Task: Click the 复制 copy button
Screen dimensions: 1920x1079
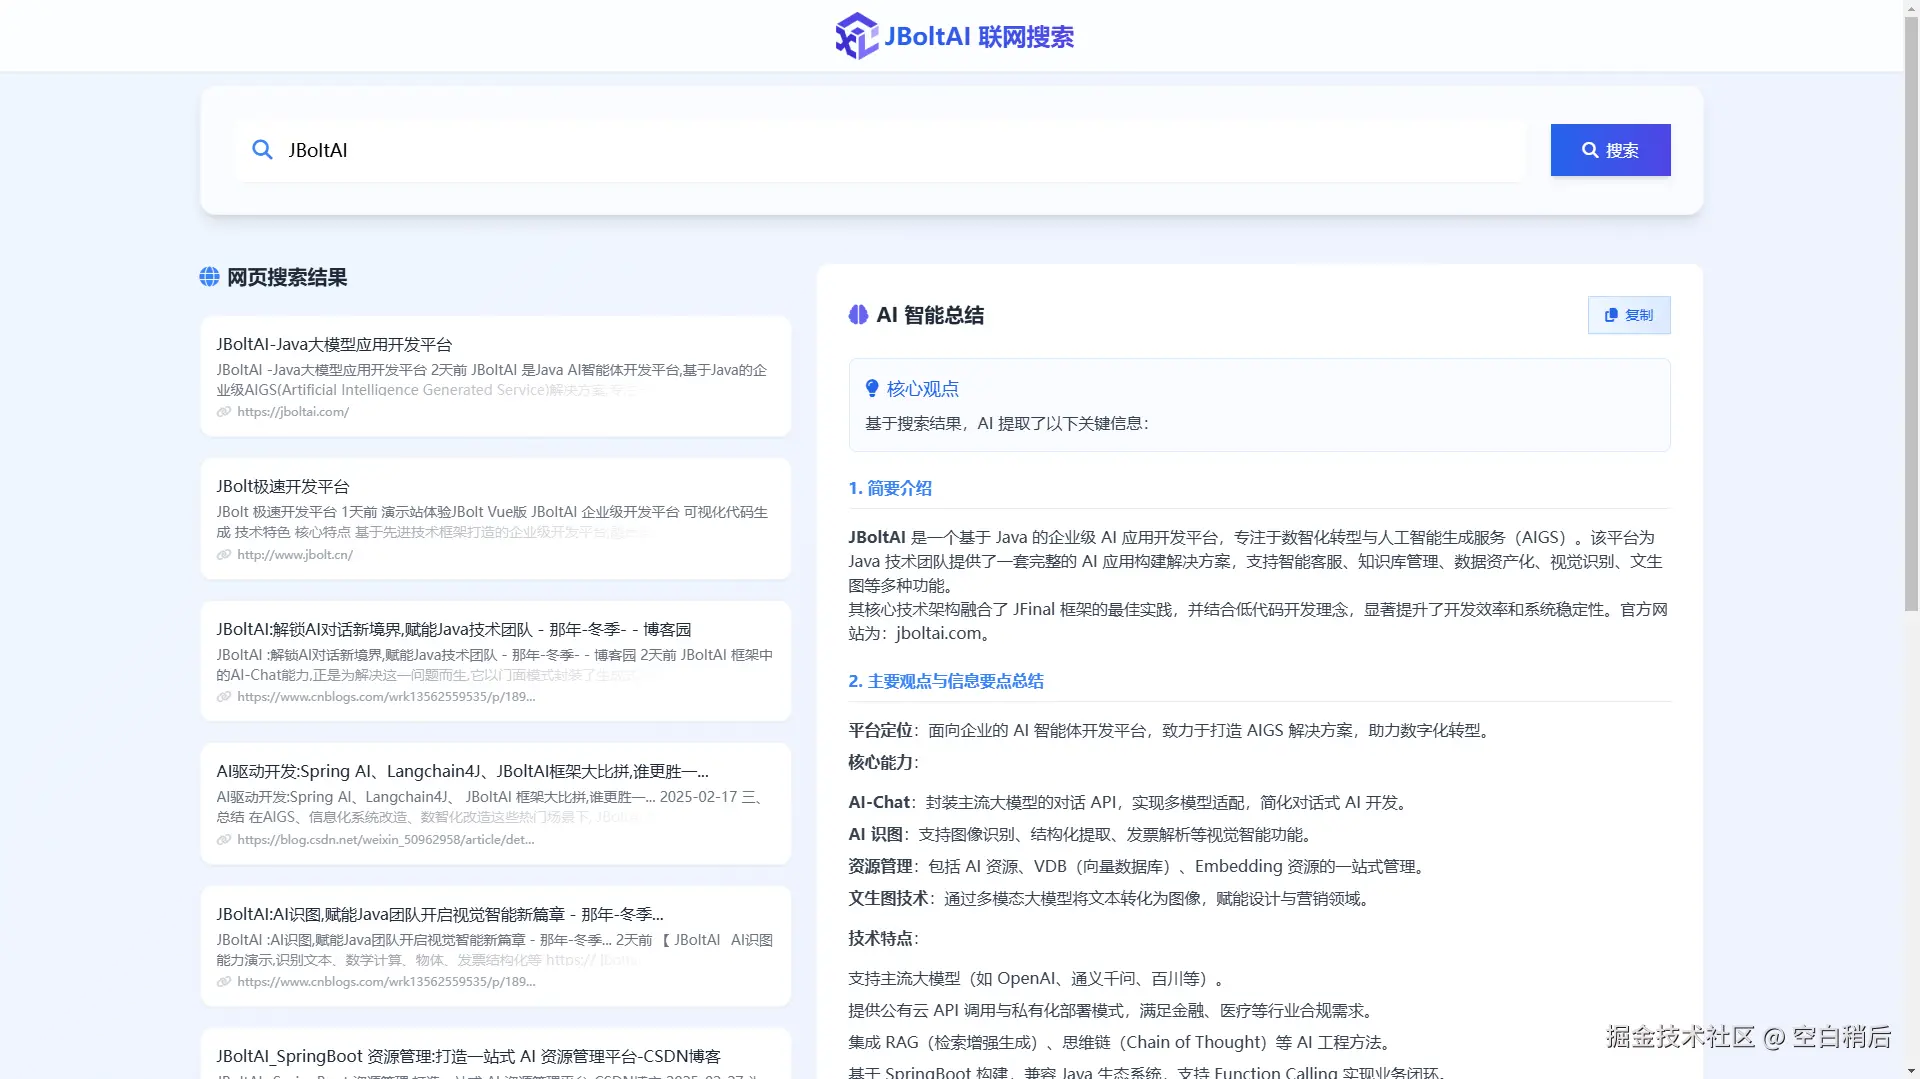Action: (1628, 315)
